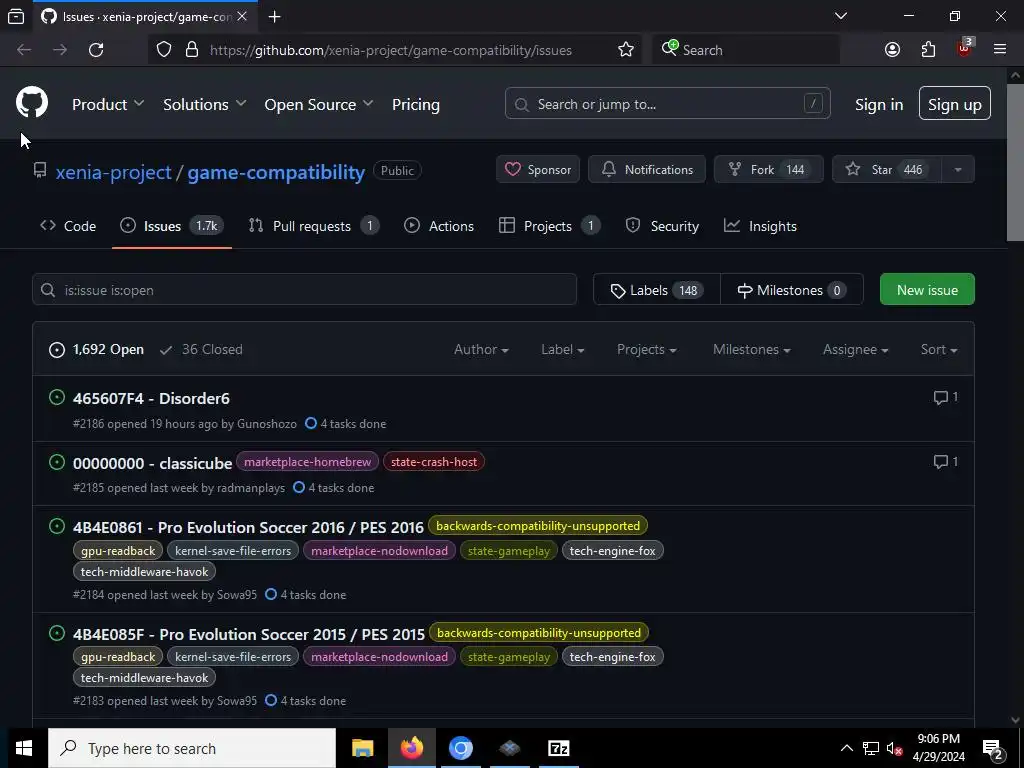Open a new browser tab
The width and height of the screenshot is (1024, 768).
[x=275, y=16]
